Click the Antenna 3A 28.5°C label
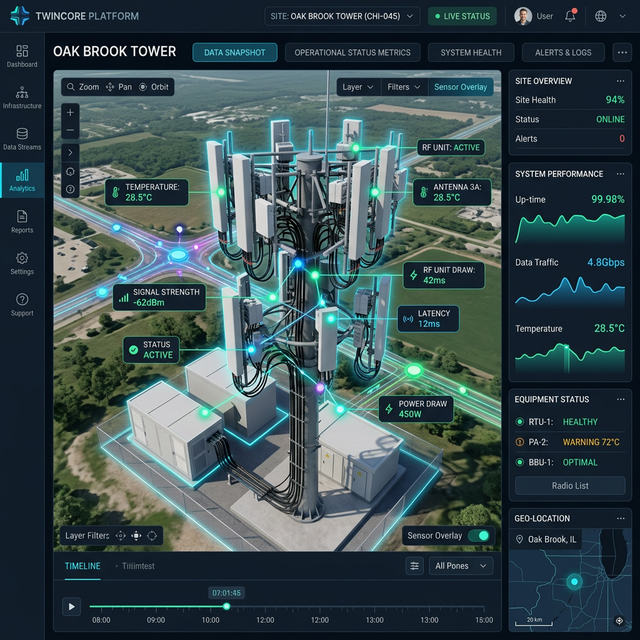 pos(452,192)
